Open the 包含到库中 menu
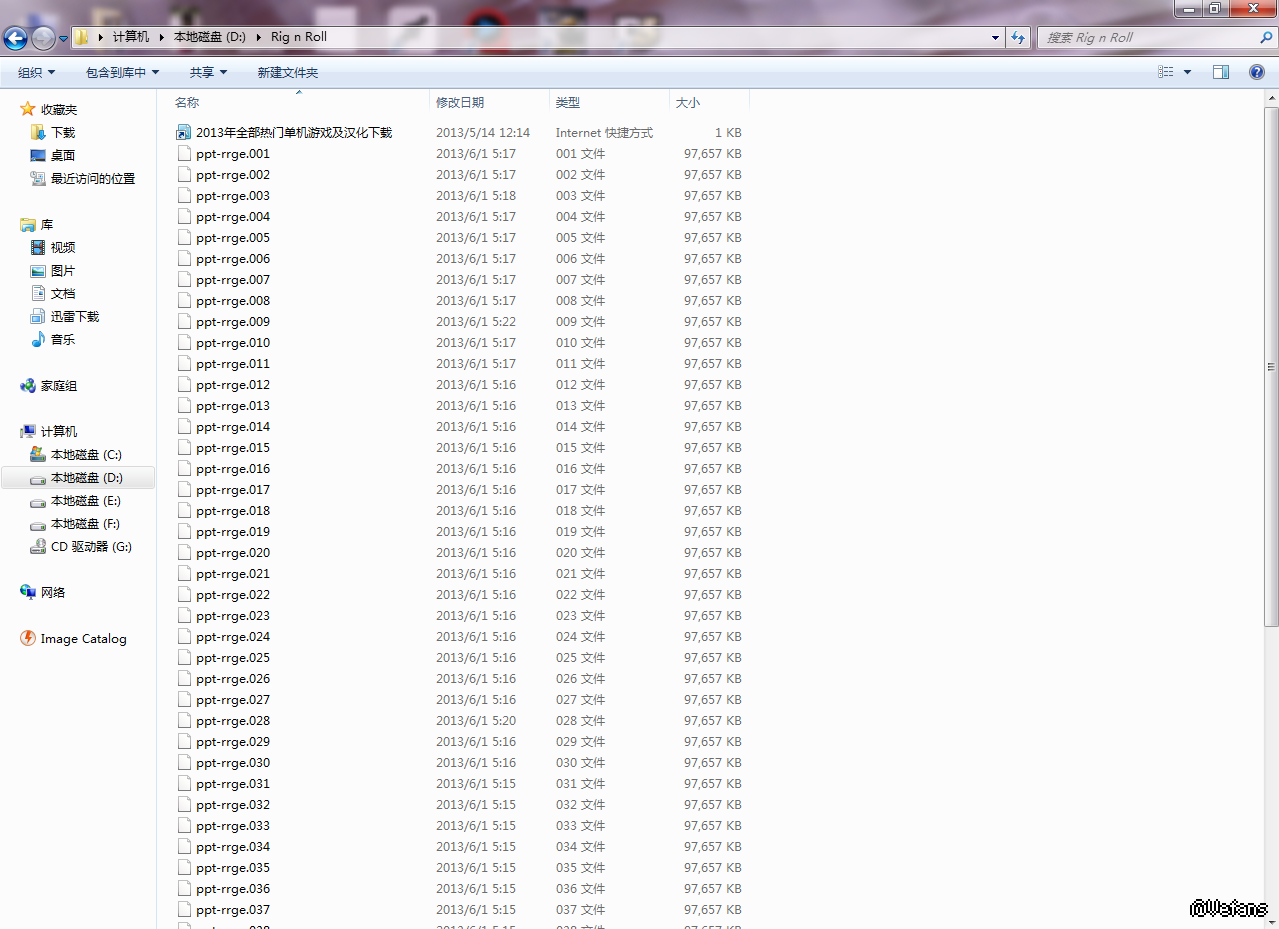Viewport: 1279px width, 929px height. tap(122, 72)
